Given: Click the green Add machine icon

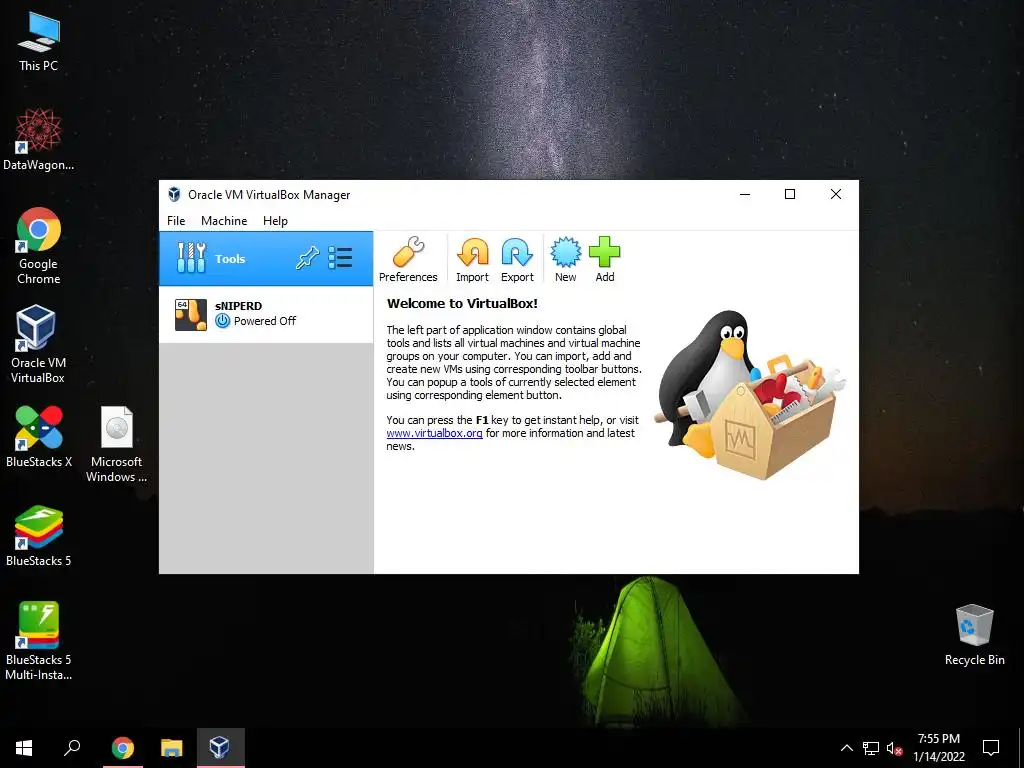Looking at the screenshot, I should point(605,259).
